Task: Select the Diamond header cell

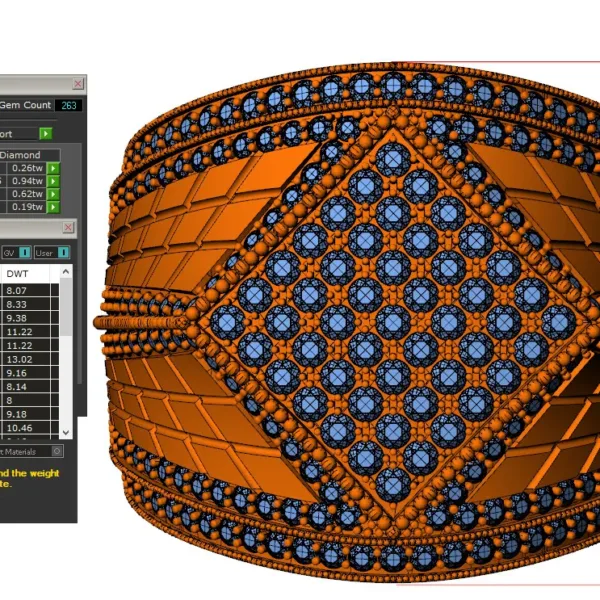Action: [x=30, y=155]
